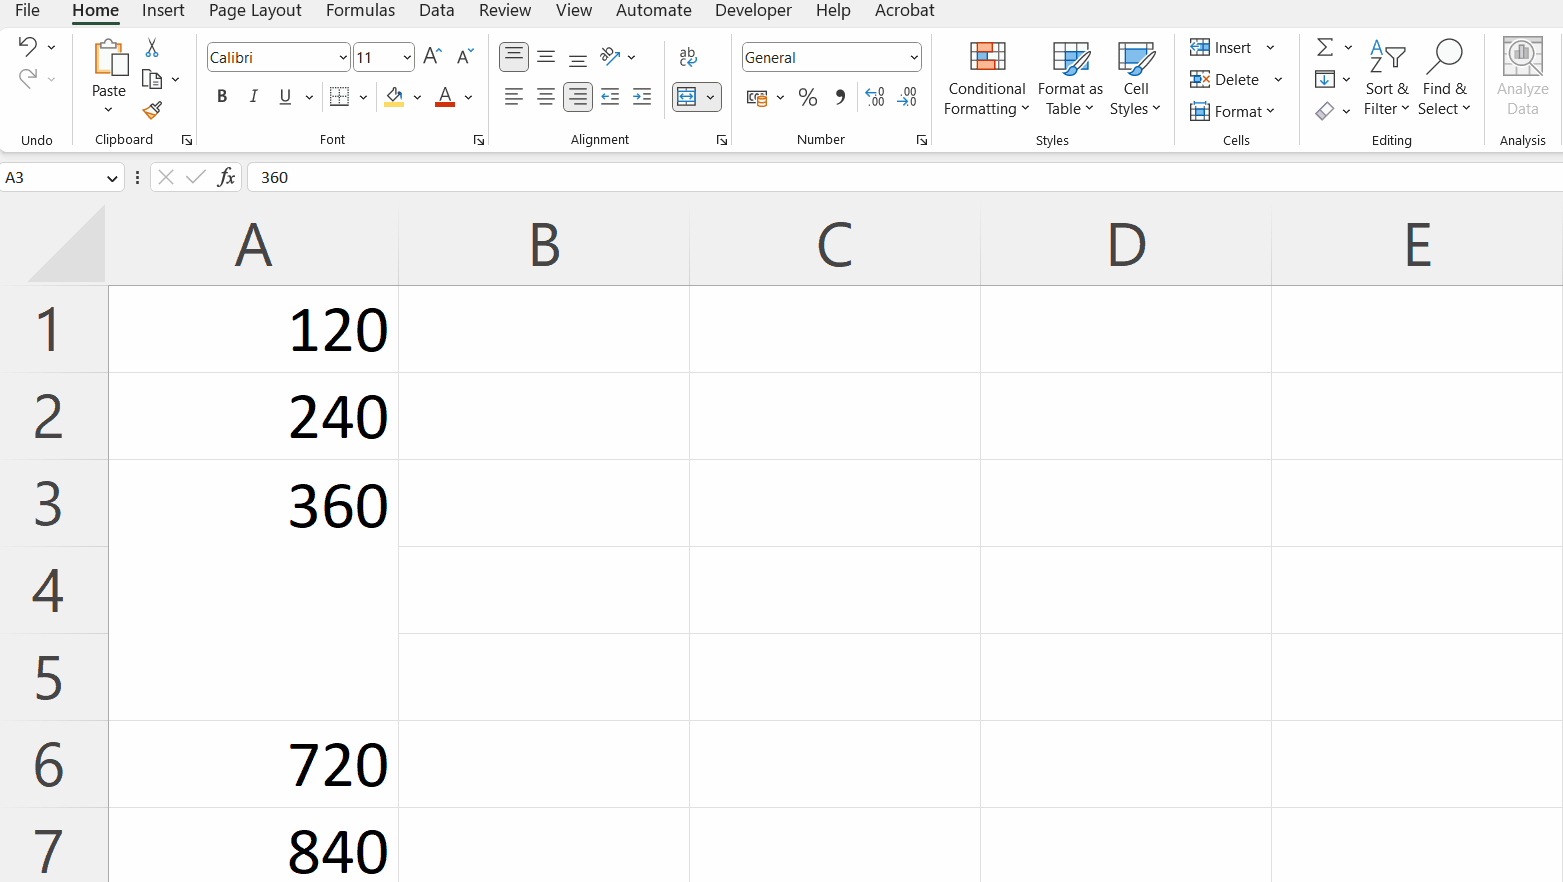Expand the Fill Color dropdown arrow
Screen dimensions: 1563x882
click(417, 97)
